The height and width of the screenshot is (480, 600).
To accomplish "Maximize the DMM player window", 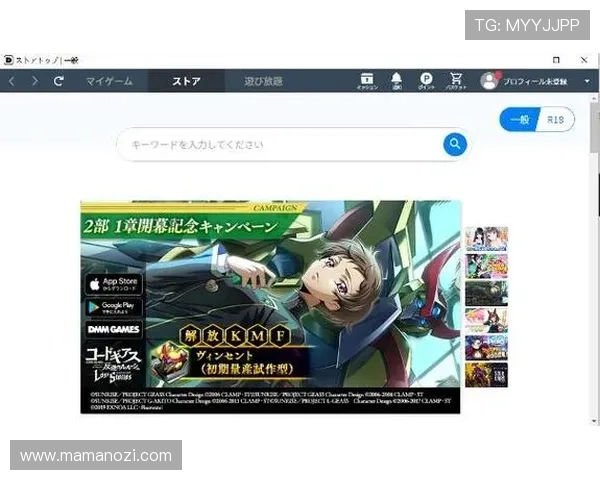I will click(556, 60).
